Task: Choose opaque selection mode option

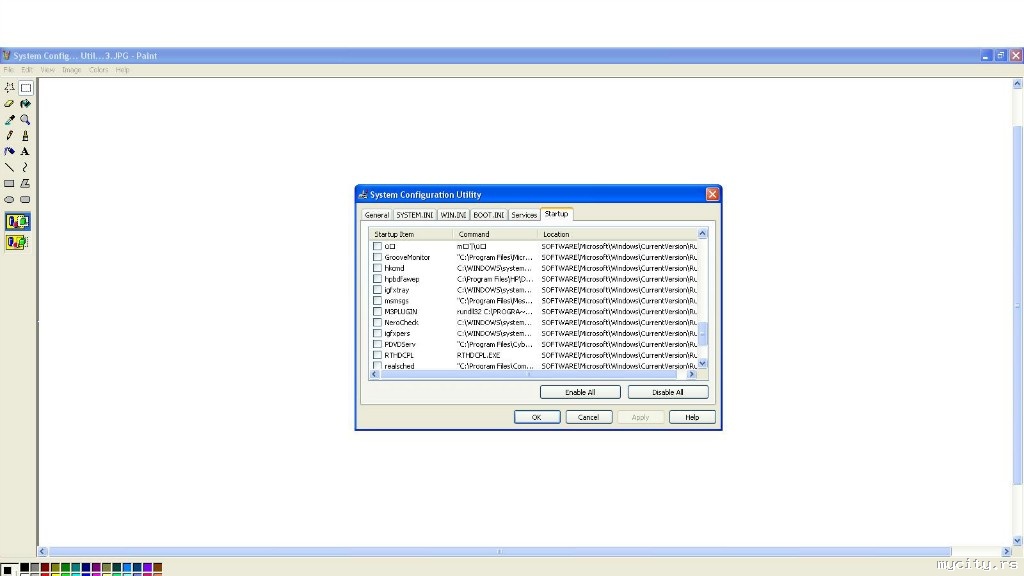Action: (x=17, y=221)
